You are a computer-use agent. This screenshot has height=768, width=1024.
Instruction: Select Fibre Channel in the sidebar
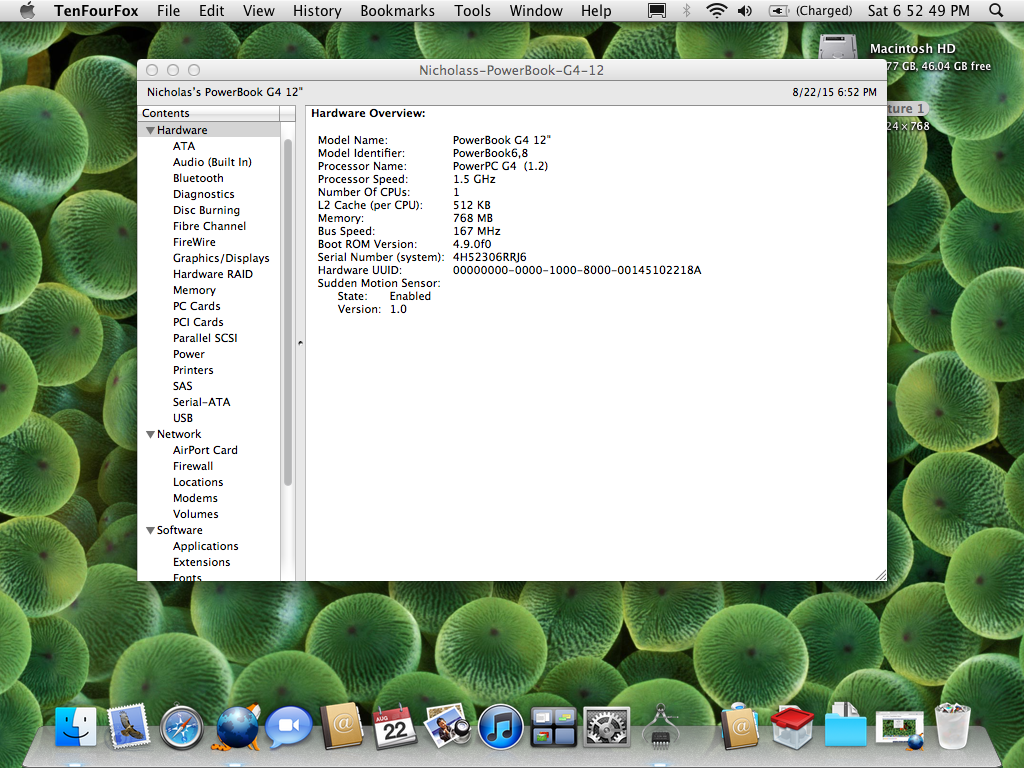(x=210, y=226)
